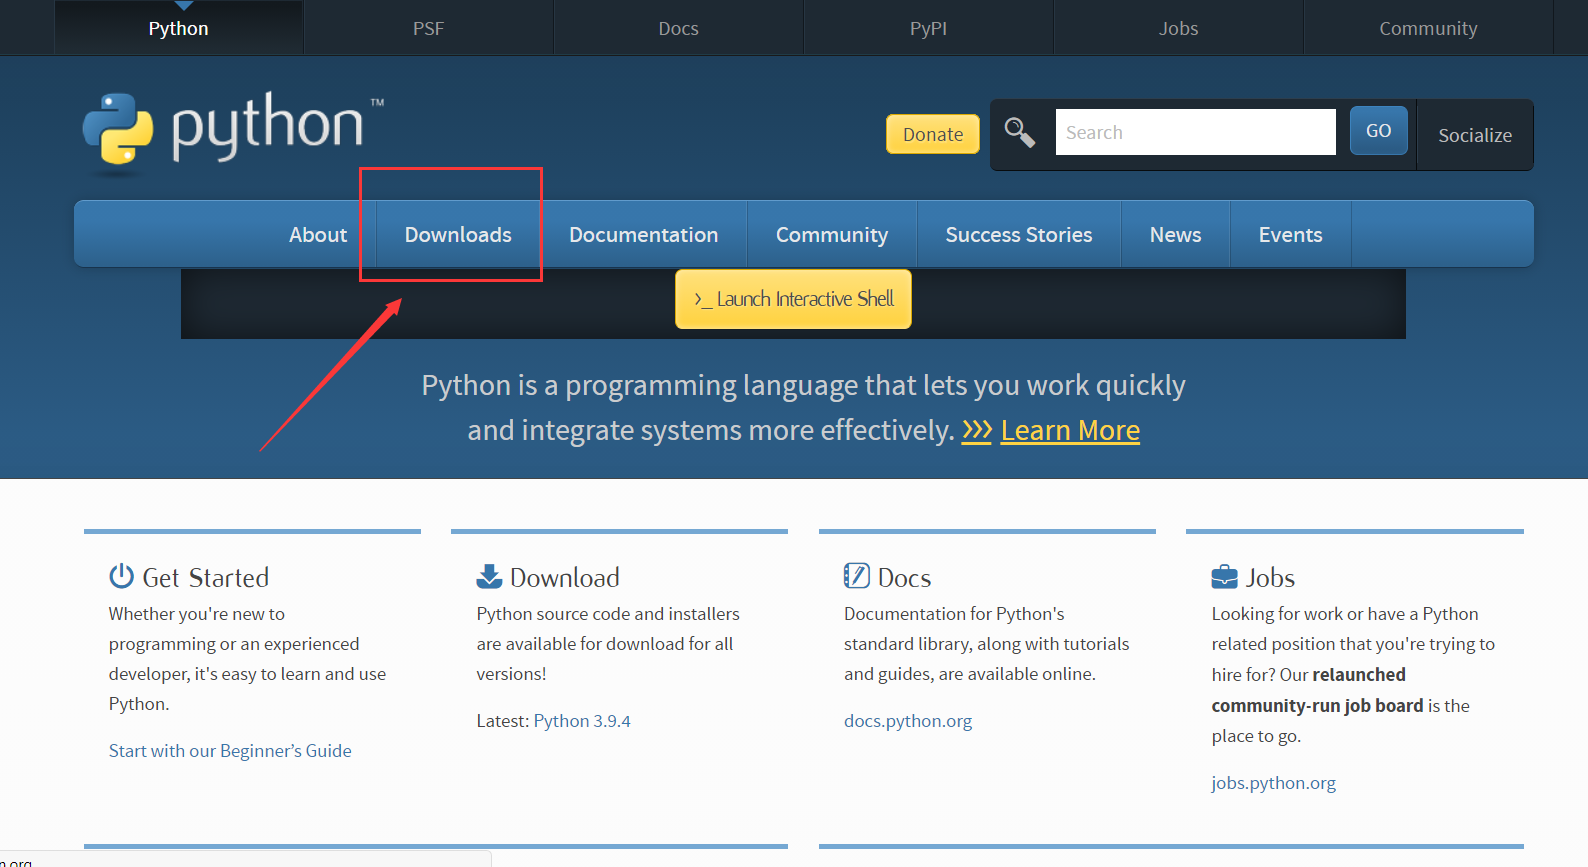
Task: Click the magnifying glass search icon
Action: point(1019,132)
